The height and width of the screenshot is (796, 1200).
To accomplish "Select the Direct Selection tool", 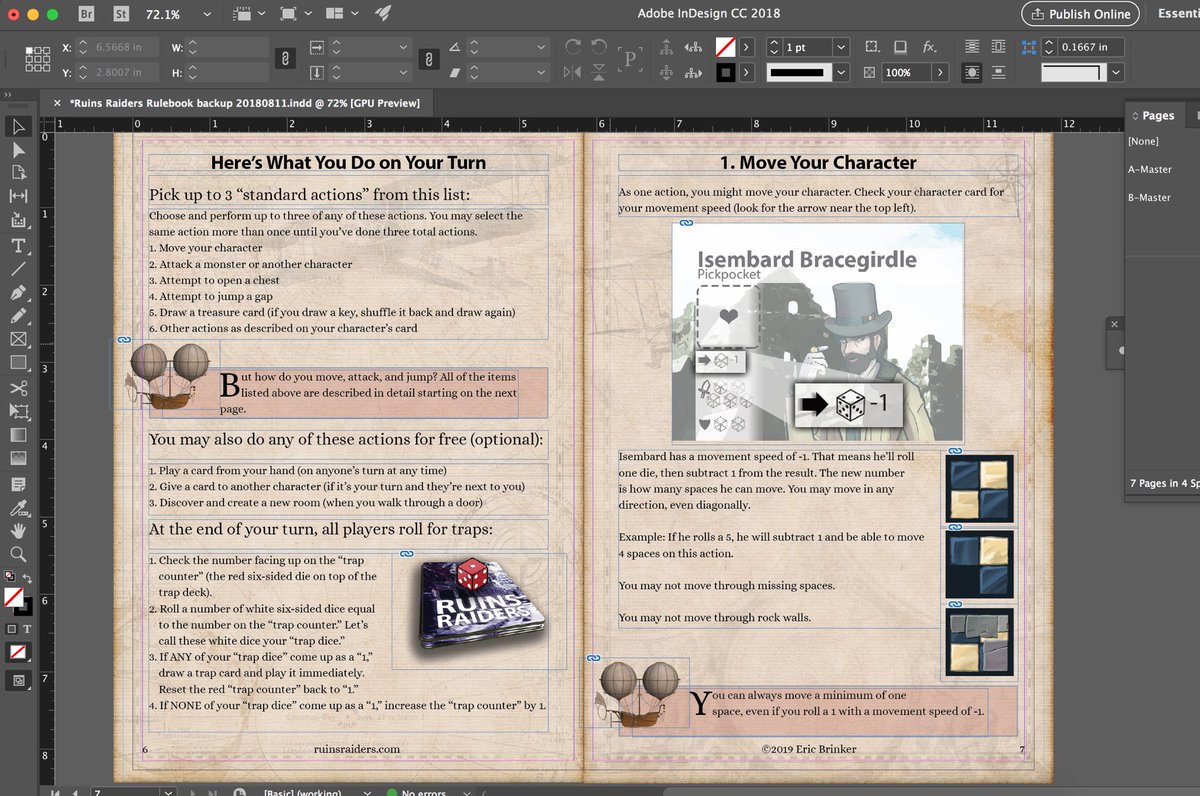I will (x=18, y=150).
